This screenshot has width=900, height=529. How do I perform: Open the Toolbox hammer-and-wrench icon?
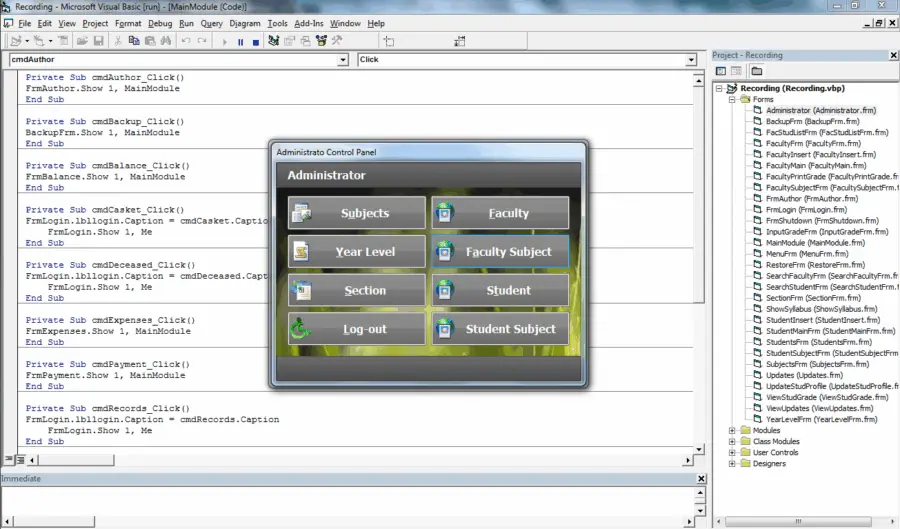(x=338, y=41)
